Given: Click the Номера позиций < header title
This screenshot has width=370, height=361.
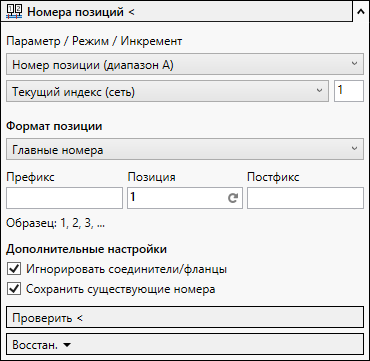Looking at the screenshot, I should tap(81, 12).
